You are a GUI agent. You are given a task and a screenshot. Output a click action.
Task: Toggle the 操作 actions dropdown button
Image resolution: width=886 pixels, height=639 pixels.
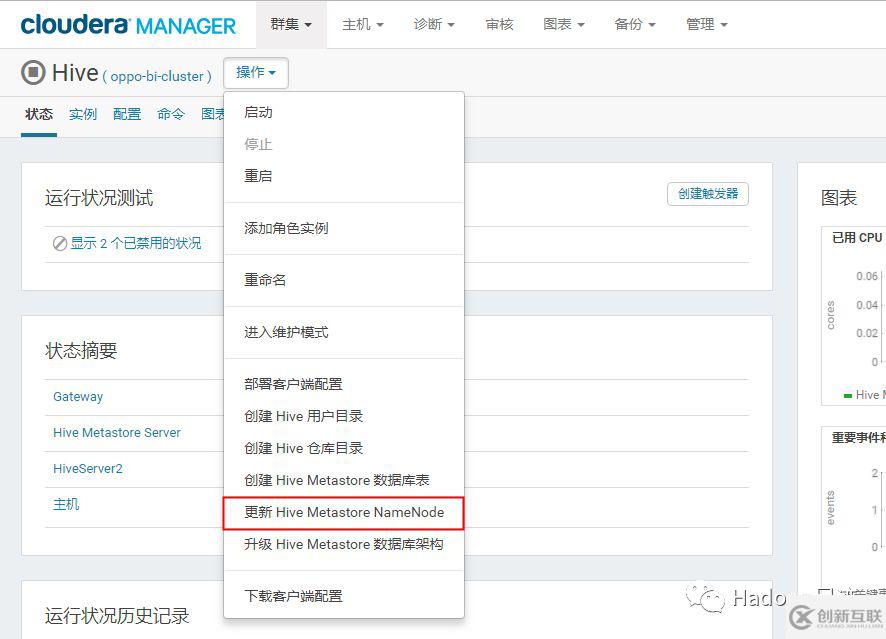pos(256,73)
